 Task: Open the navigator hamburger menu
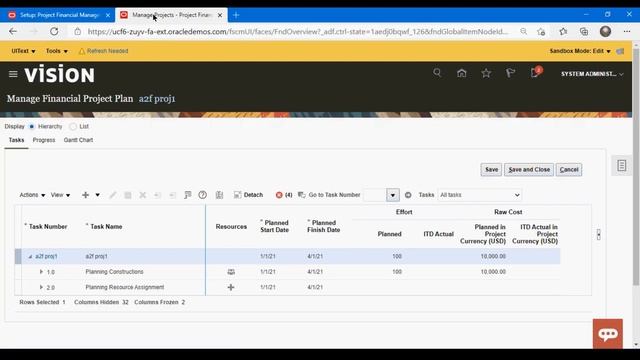[x=13, y=74]
